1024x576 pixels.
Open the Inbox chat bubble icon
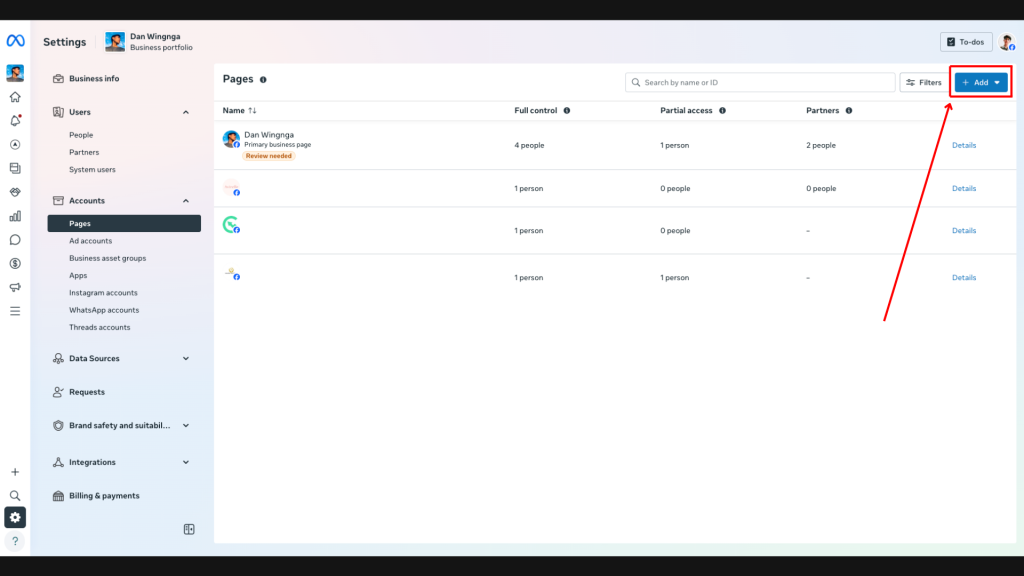pyautogui.click(x=15, y=240)
